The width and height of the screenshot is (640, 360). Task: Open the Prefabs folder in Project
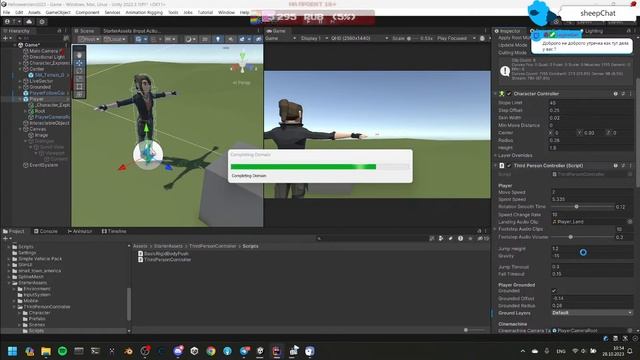[x=33, y=319]
